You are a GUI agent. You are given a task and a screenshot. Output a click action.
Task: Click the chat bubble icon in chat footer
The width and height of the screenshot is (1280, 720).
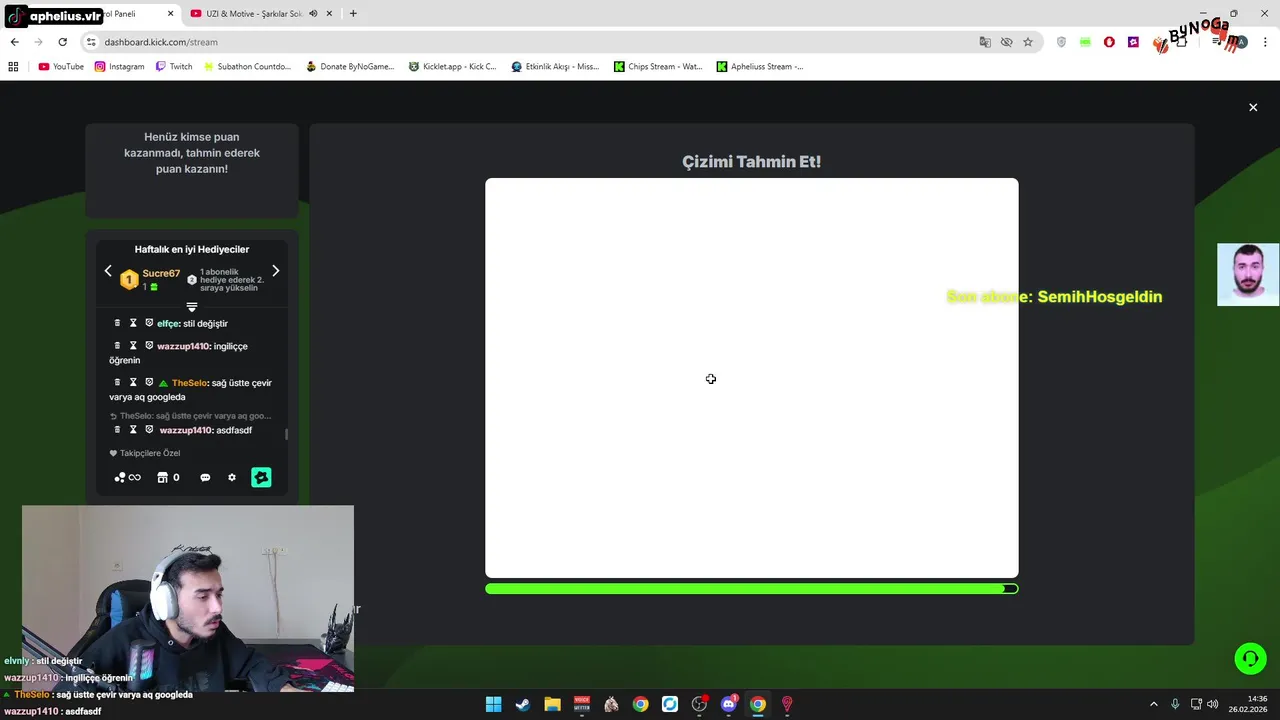click(x=205, y=478)
